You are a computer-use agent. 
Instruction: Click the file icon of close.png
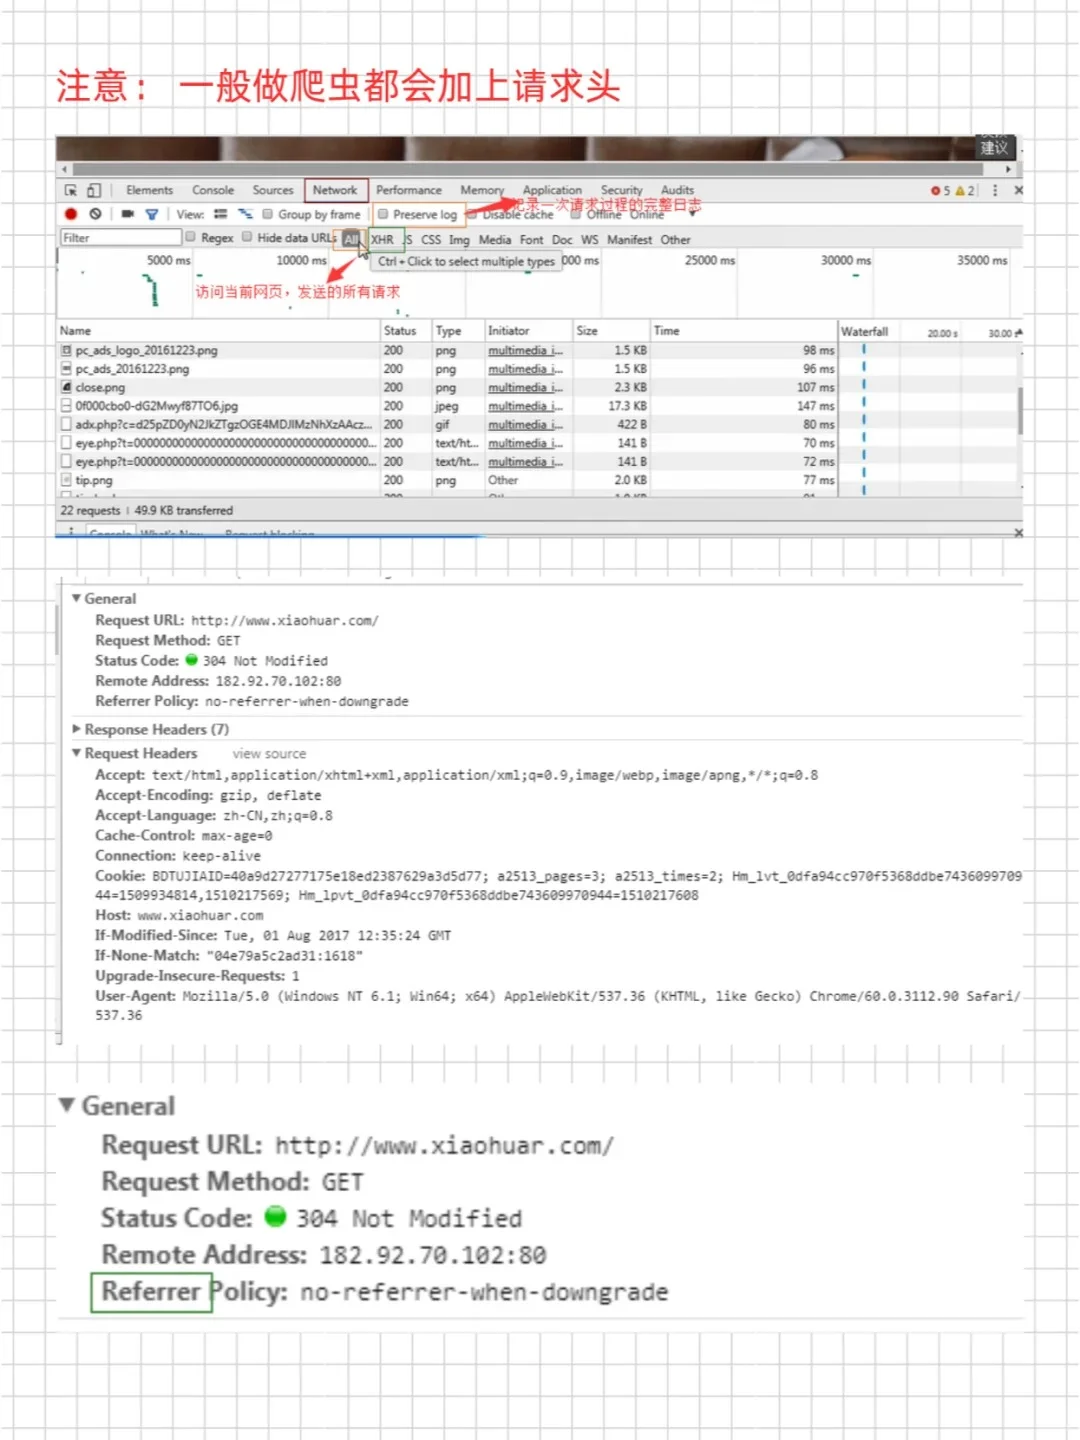66,387
